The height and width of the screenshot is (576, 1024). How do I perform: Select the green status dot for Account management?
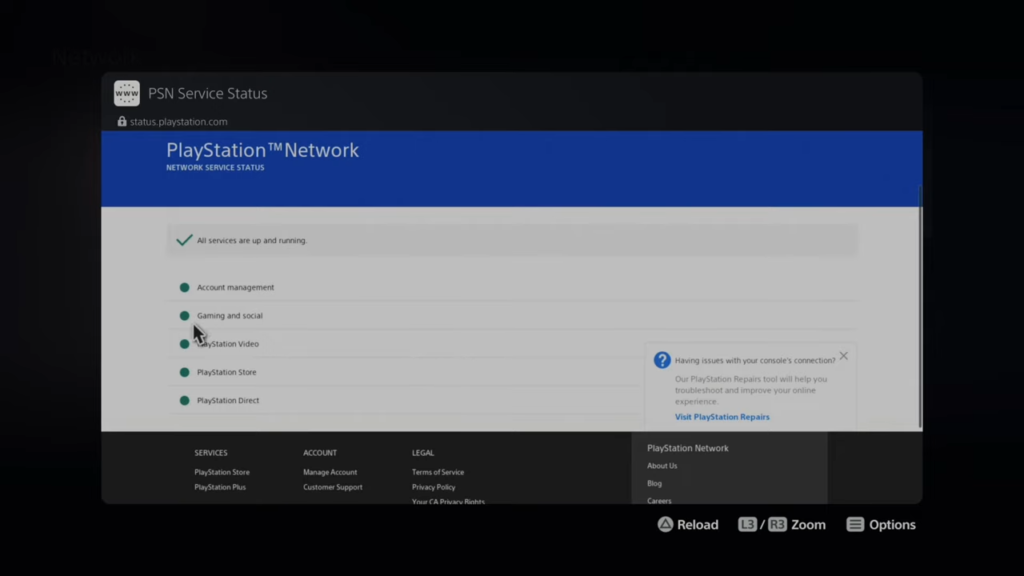[184, 287]
